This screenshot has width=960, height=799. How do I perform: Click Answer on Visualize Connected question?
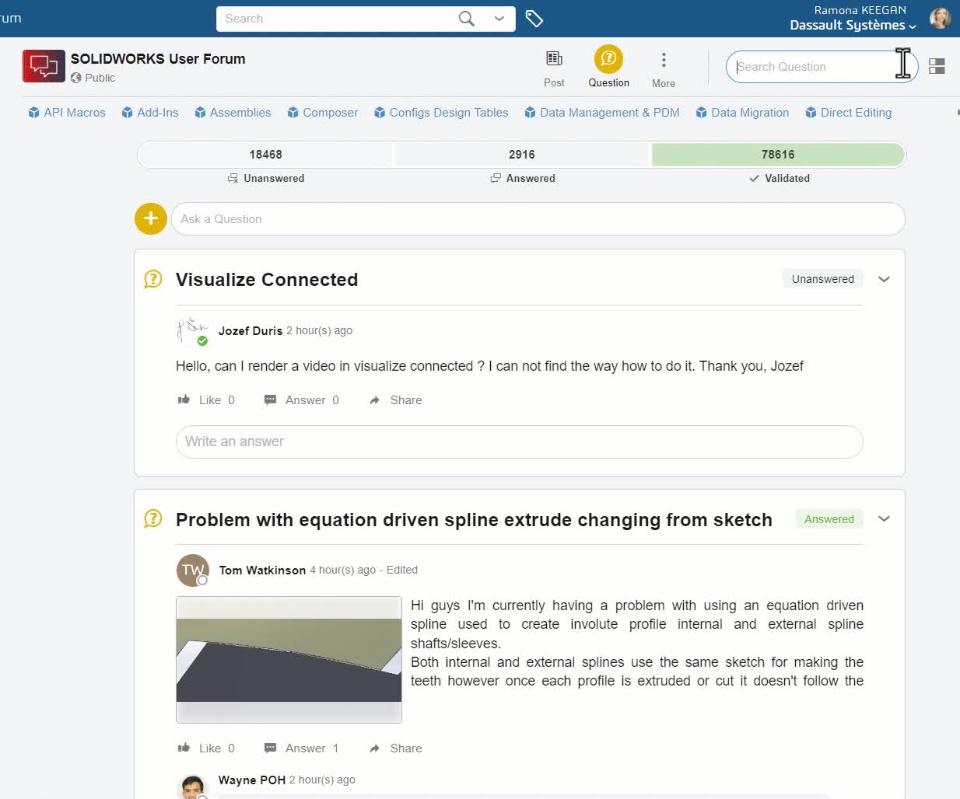pyautogui.click(x=301, y=400)
